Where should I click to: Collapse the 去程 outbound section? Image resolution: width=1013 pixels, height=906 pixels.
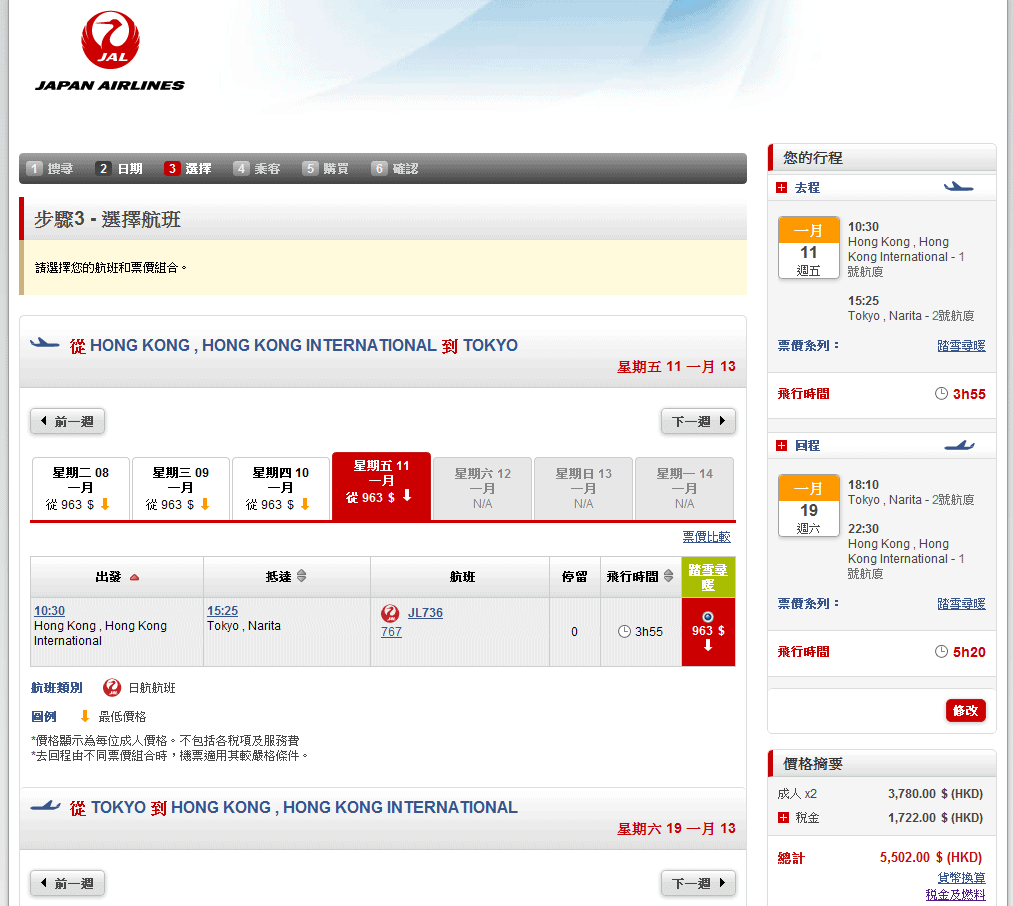click(x=782, y=188)
